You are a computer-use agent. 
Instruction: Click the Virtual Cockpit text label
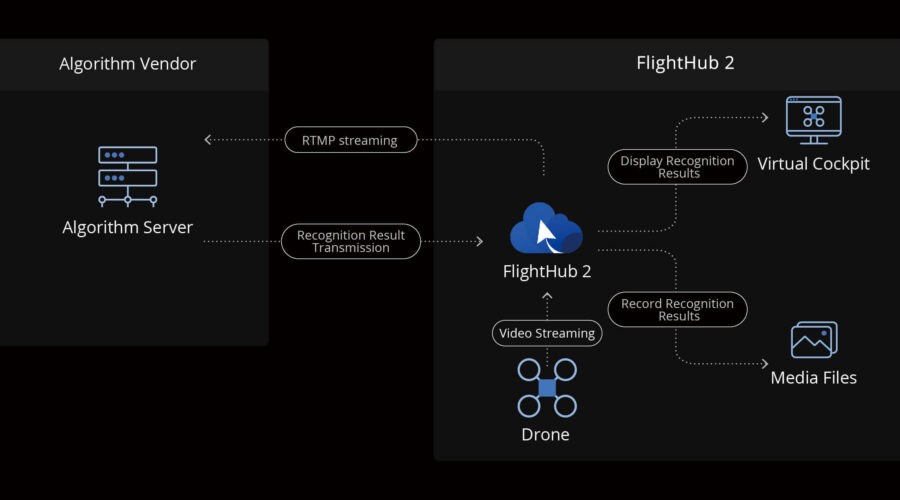(x=813, y=164)
